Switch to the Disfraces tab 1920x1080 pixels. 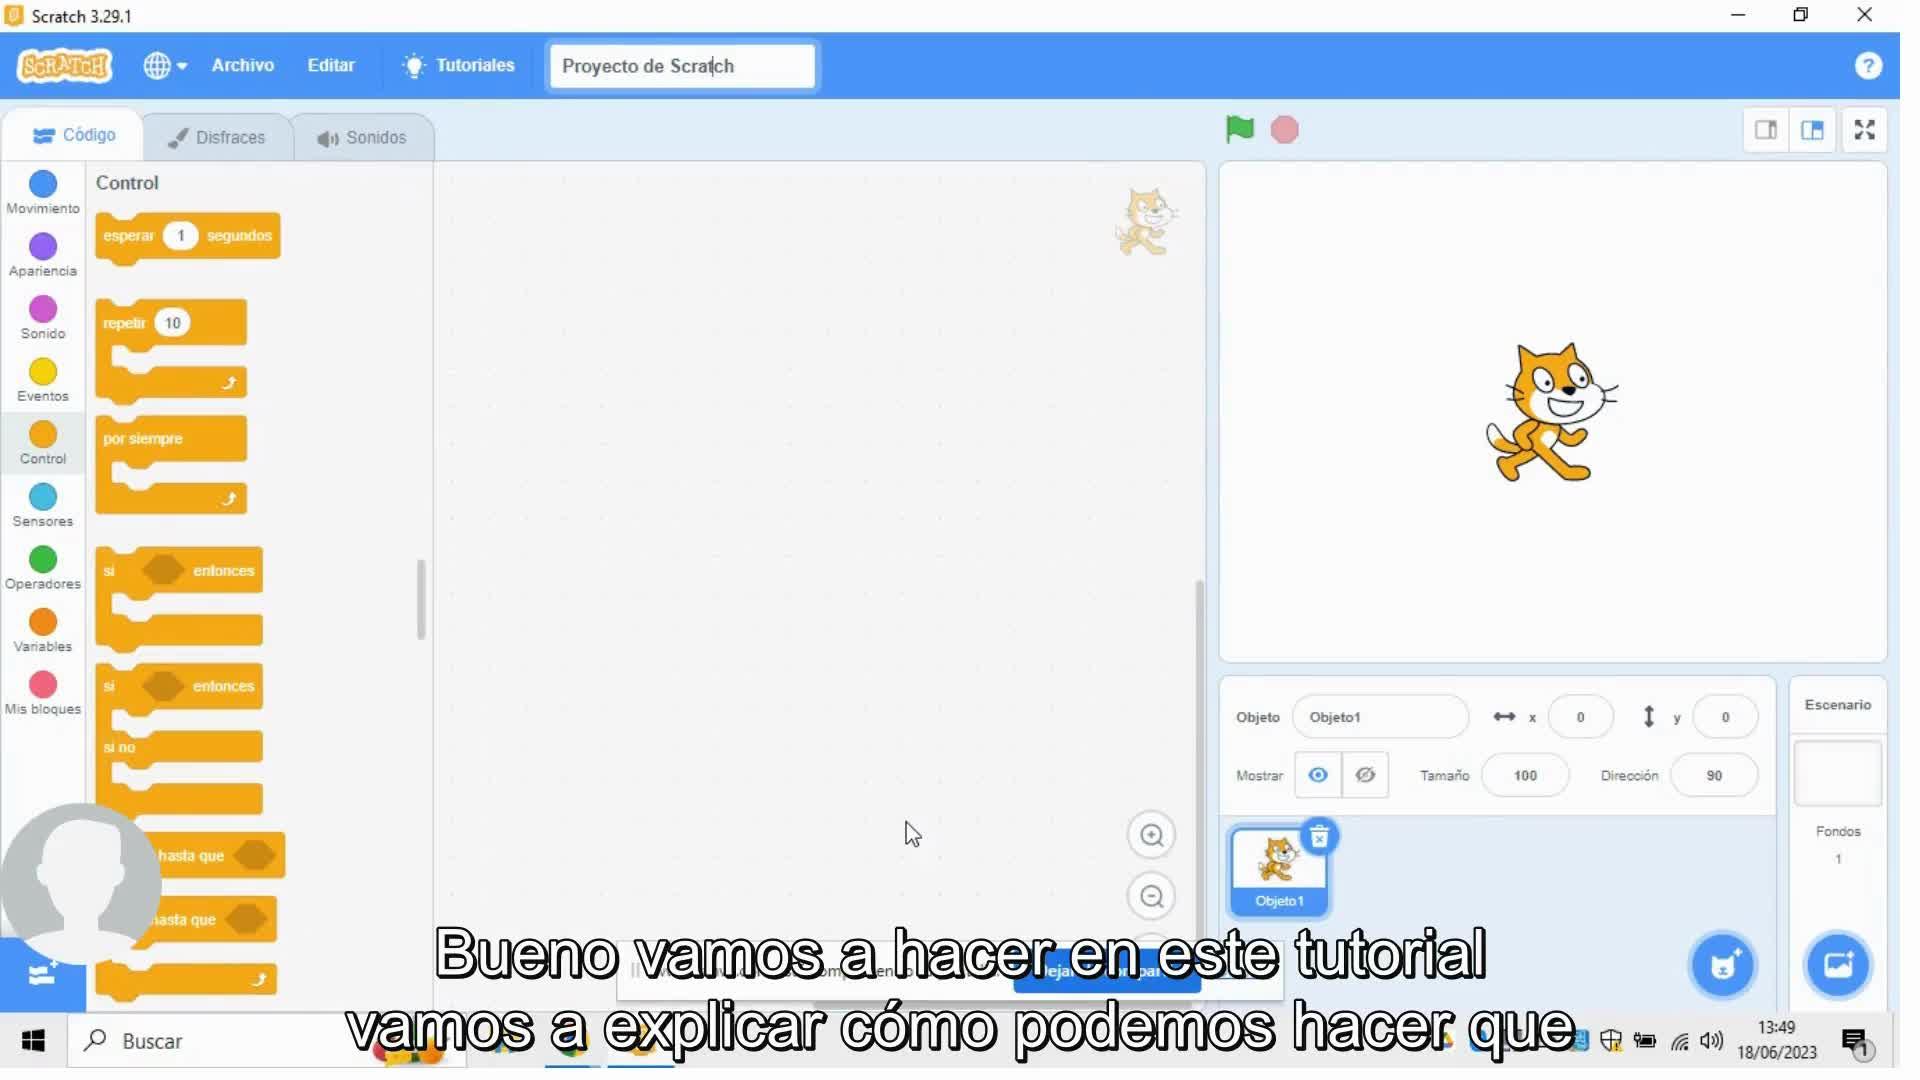(218, 138)
